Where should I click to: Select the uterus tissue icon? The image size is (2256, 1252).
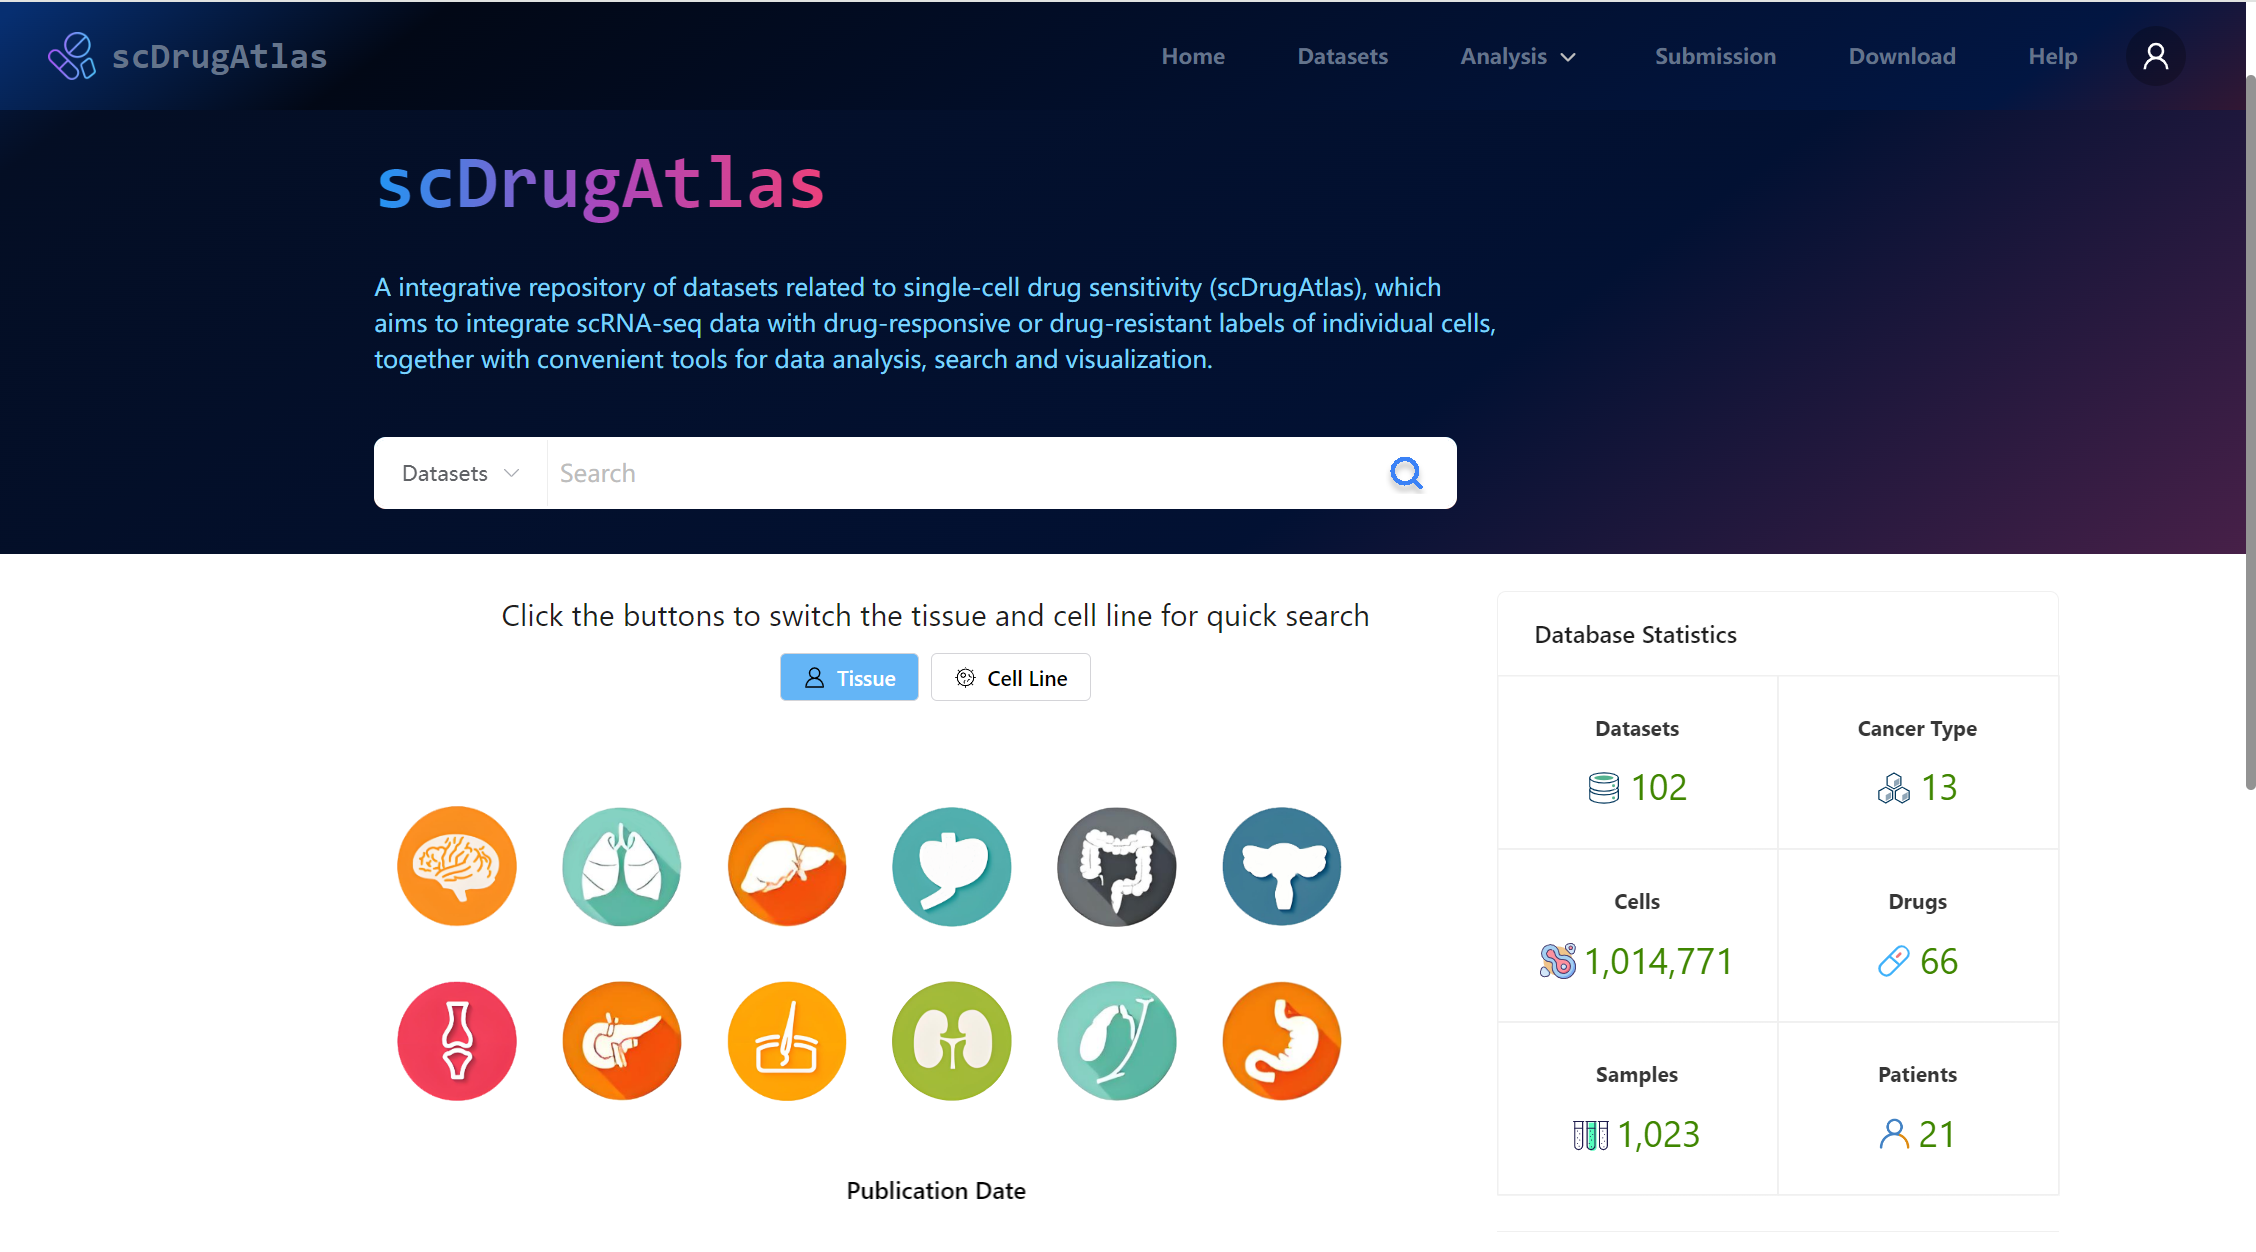click(x=1281, y=866)
